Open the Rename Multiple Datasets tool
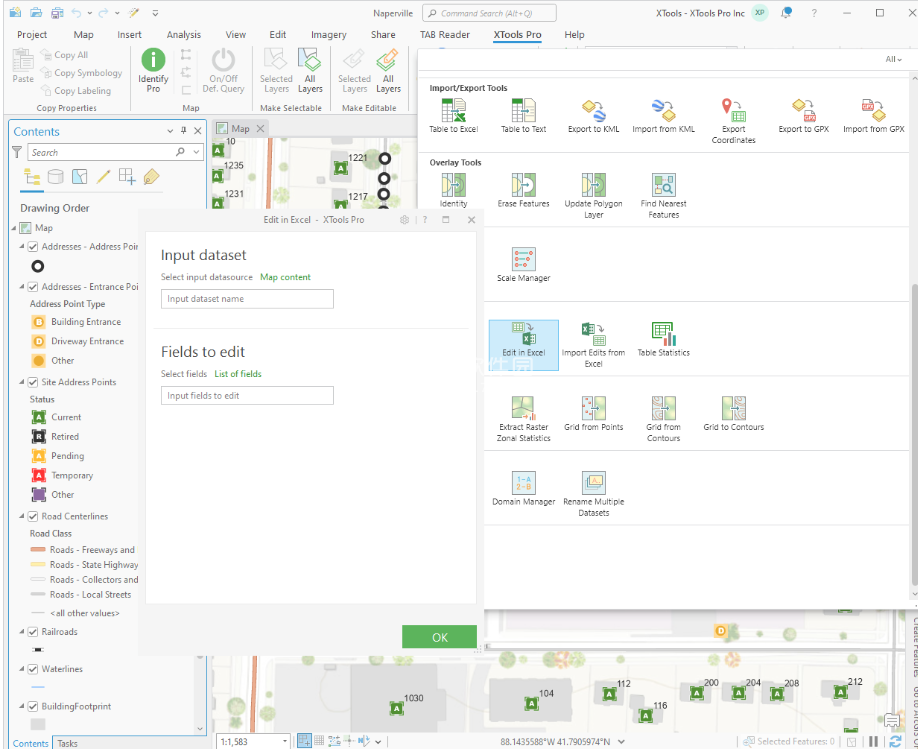 click(x=593, y=494)
